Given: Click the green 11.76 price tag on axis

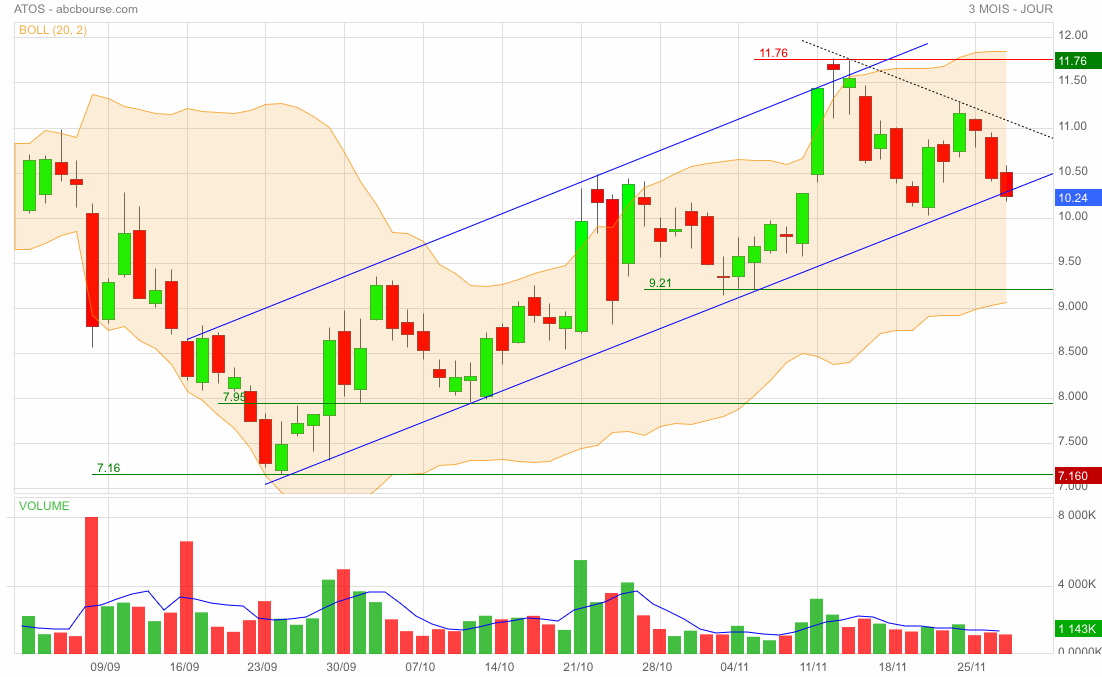Looking at the screenshot, I should click(1078, 61).
